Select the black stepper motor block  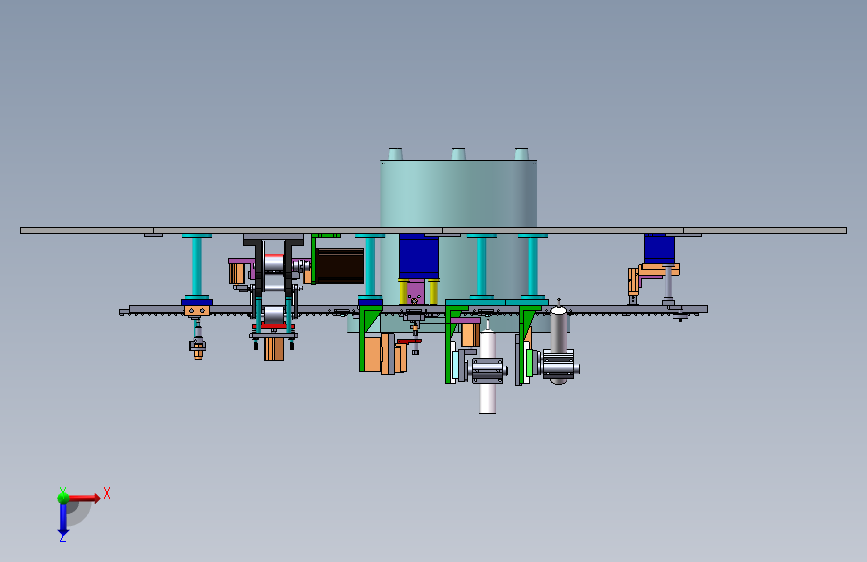click(x=339, y=266)
